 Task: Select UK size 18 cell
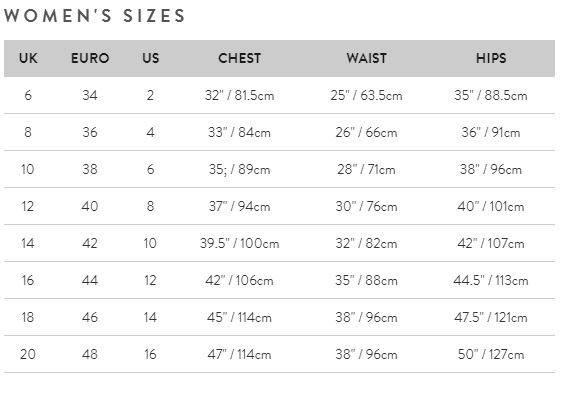point(28,317)
